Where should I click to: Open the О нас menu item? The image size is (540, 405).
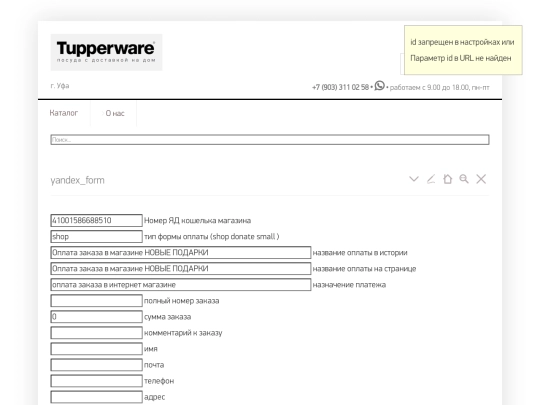click(x=115, y=113)
